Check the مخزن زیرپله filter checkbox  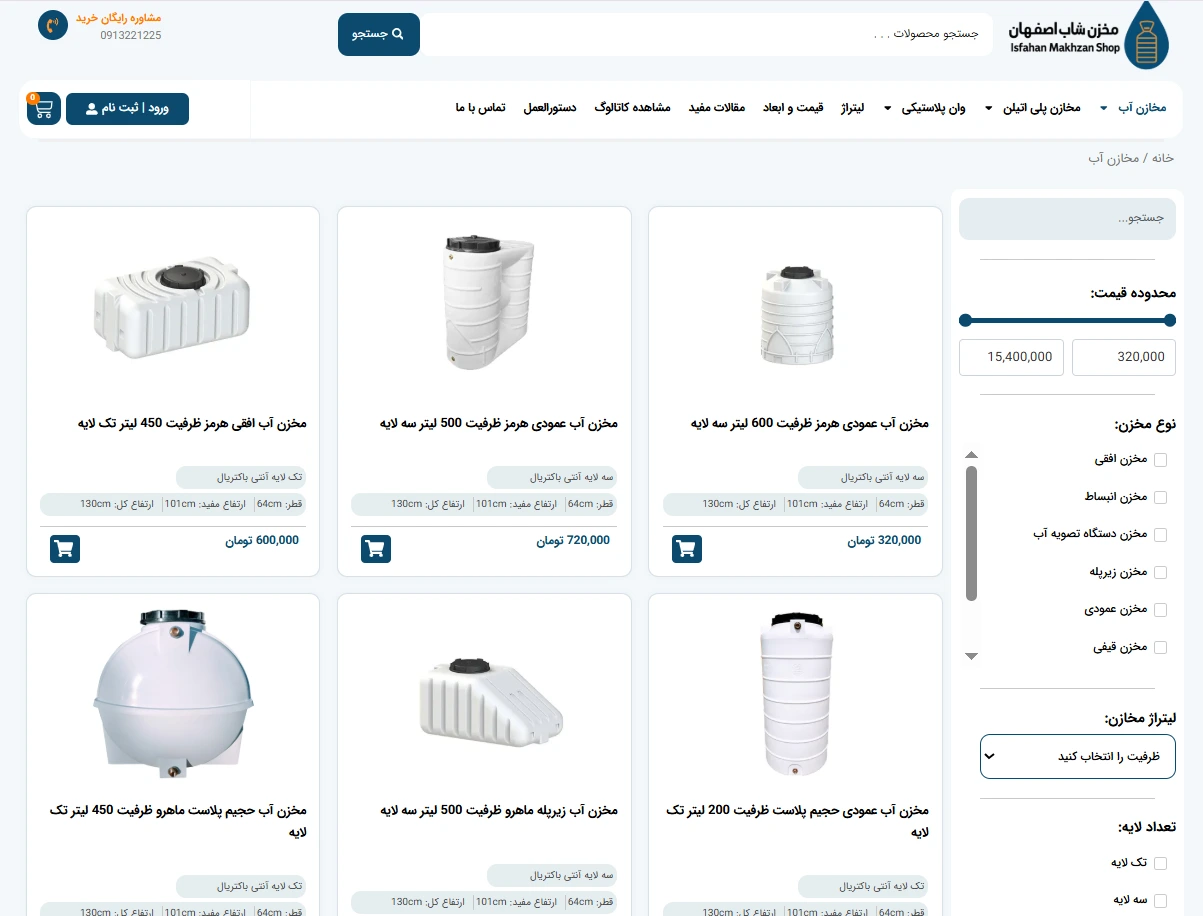click(x=1160, y=573)
